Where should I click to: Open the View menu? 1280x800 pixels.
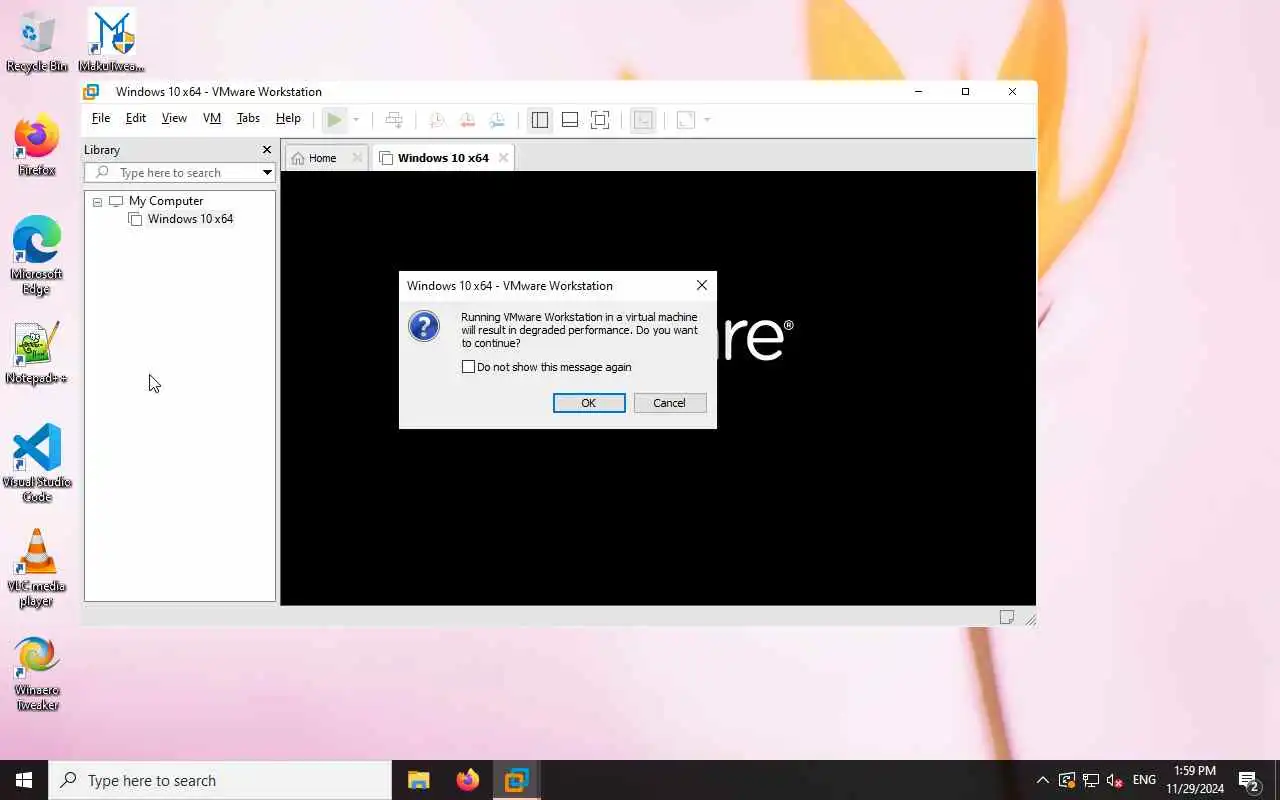(174, 118)
